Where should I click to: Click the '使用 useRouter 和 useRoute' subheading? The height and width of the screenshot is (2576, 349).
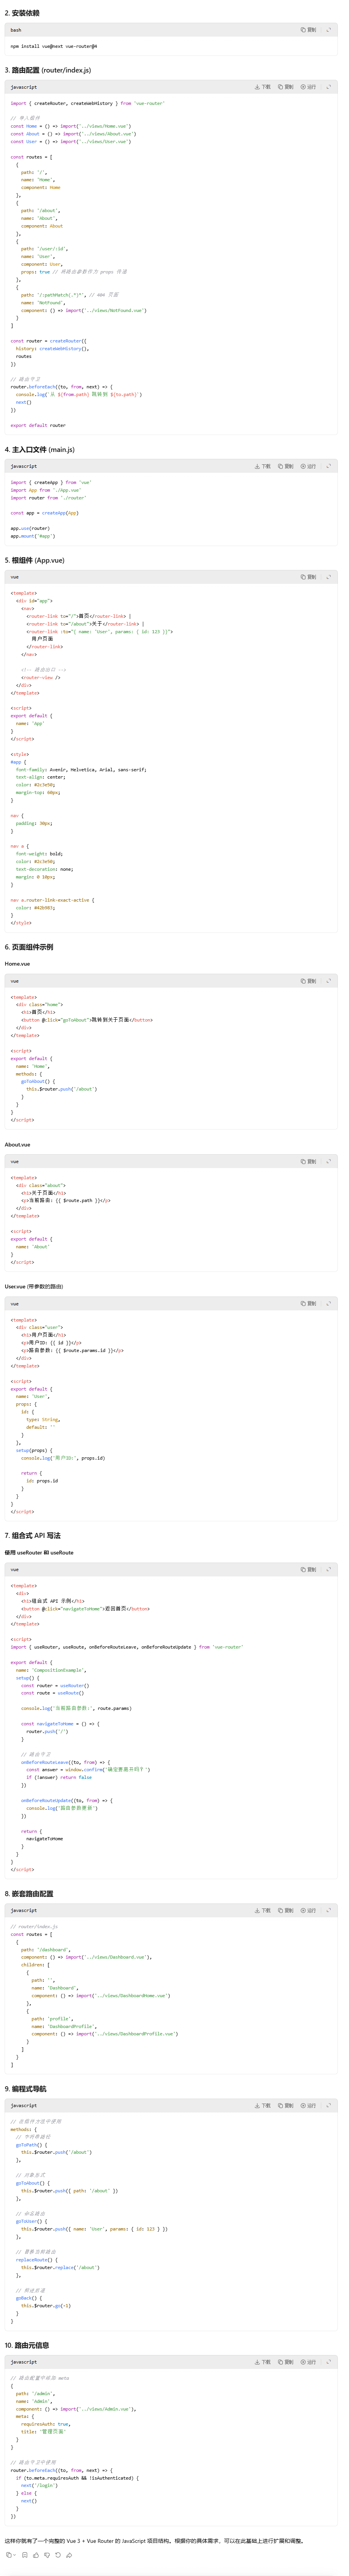click(39, 1553)
